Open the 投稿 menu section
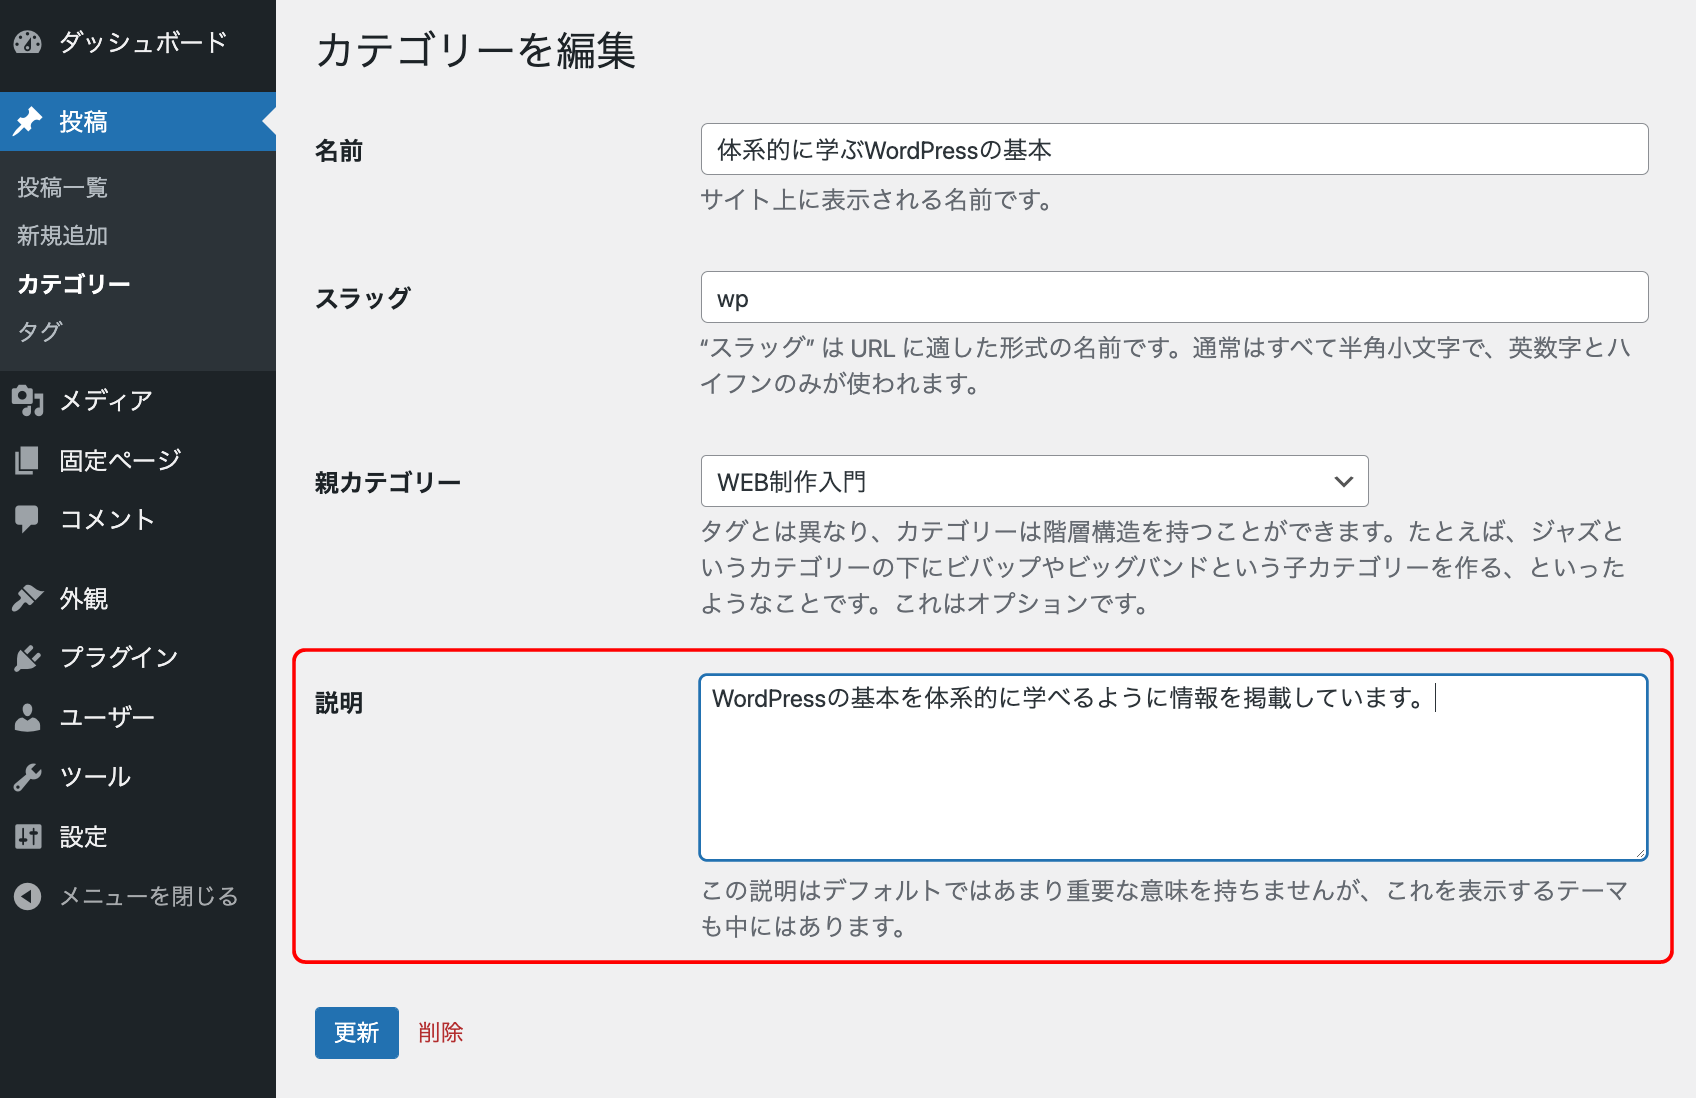The image size is (1696, 1098). click(138, 121)
